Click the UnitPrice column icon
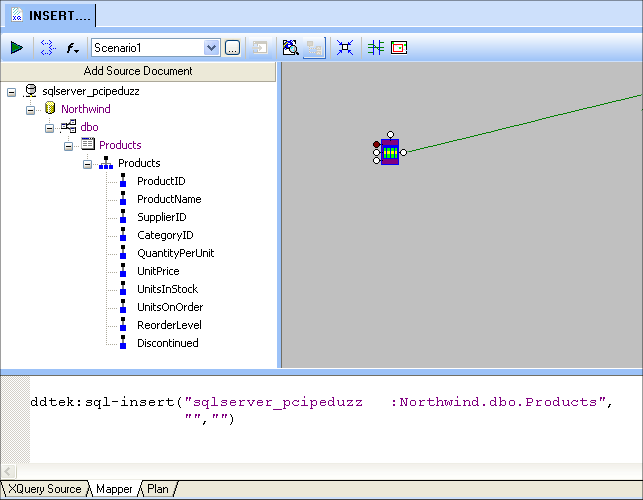Screen dimensions: 643x500 (123, 270)
